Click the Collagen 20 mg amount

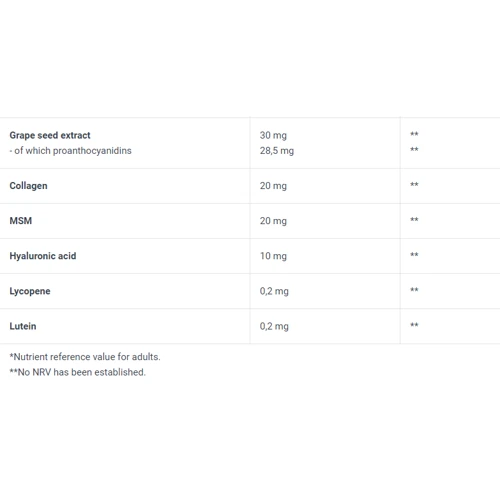coord(273,186)
